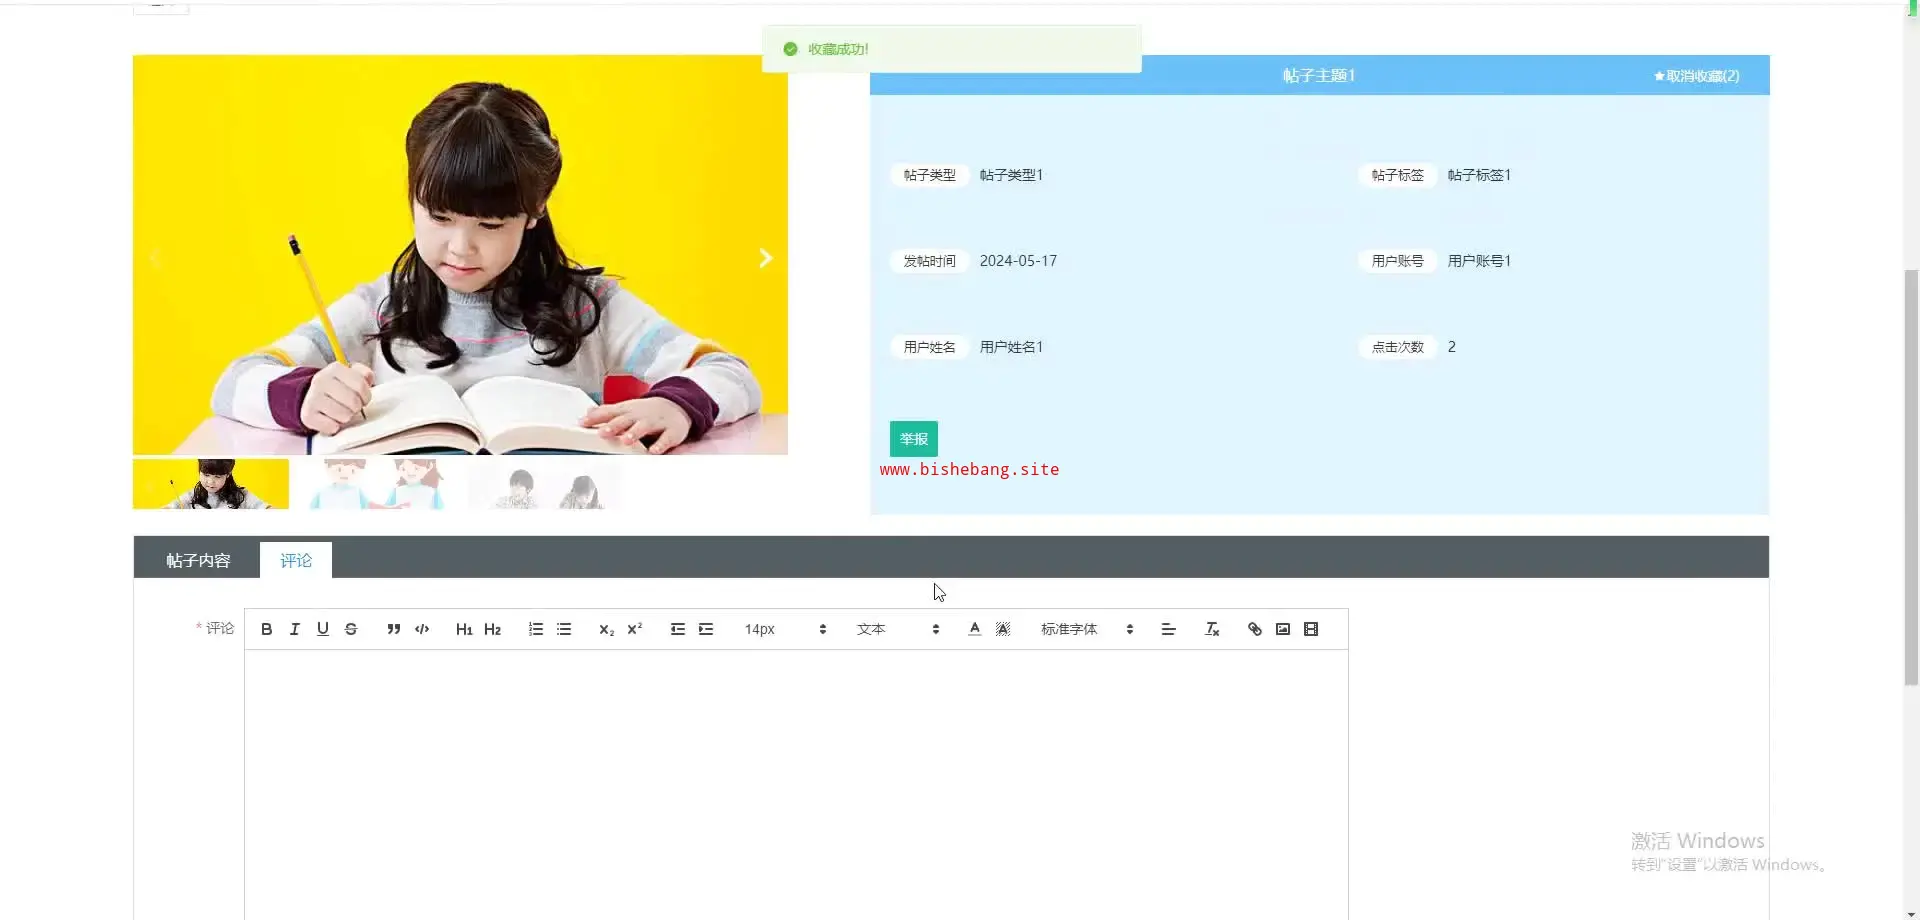The width and height of the screenshot is (1920, 920).
Task: Toggle strikethrough formatting in the comment editor
Action: point(350,629)
